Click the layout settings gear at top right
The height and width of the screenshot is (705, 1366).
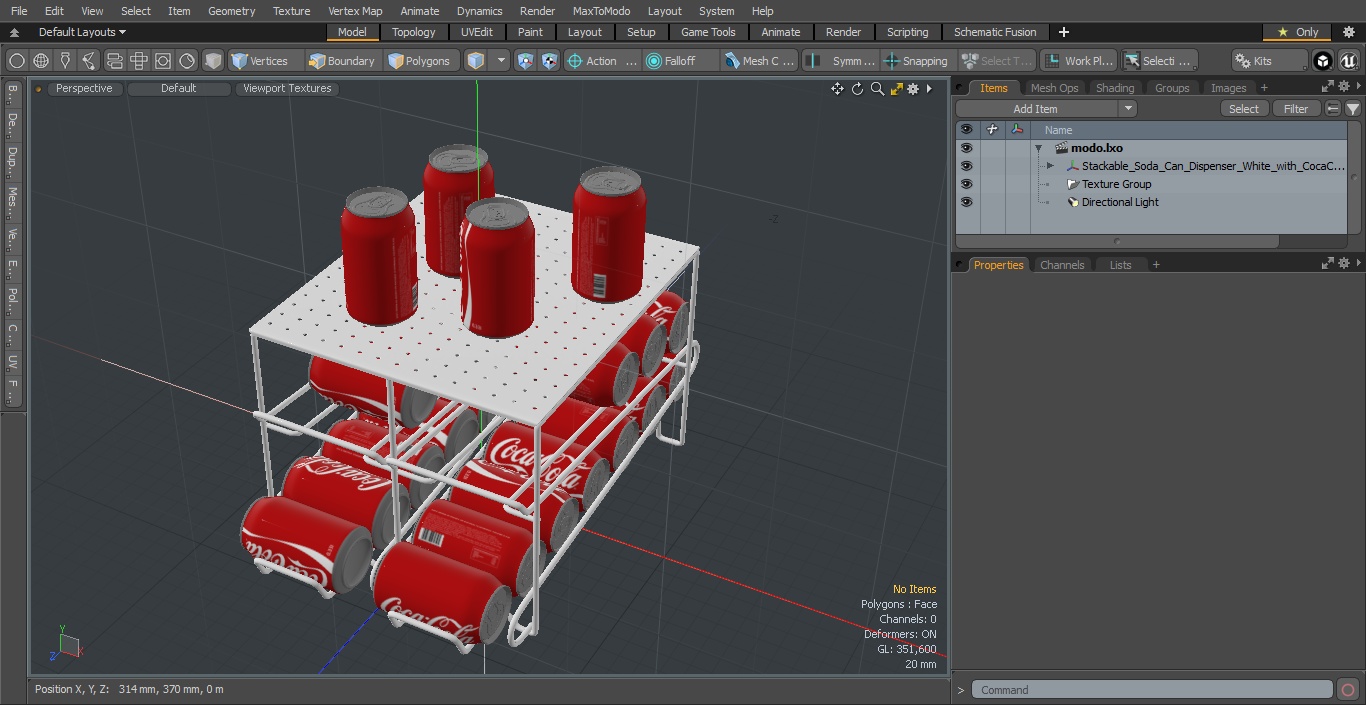point(1348,32)
